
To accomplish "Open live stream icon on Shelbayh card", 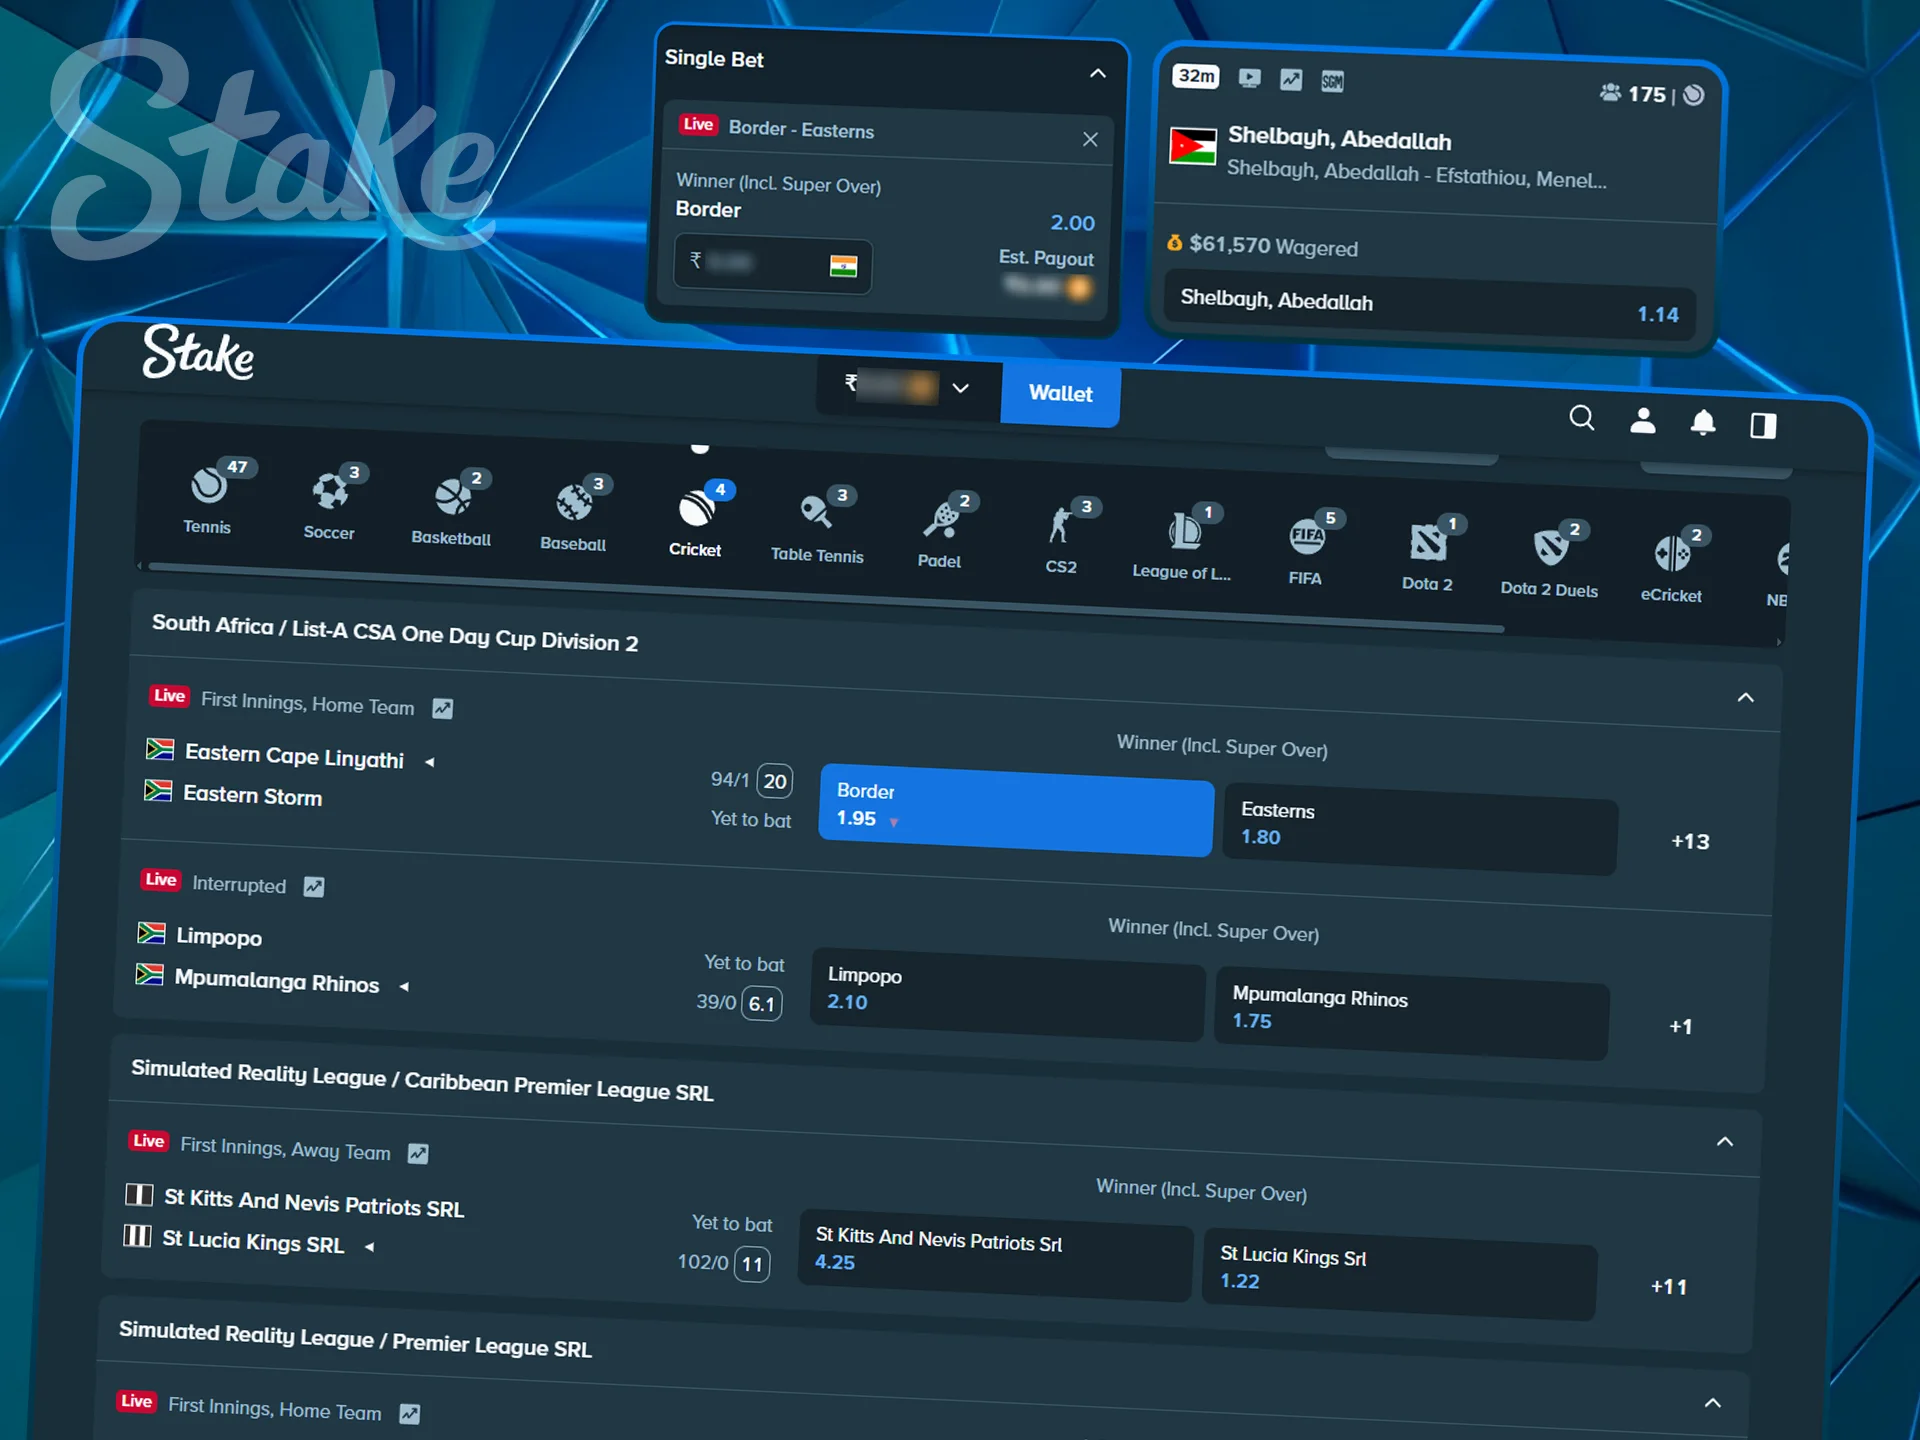I will coord(1250,78).
